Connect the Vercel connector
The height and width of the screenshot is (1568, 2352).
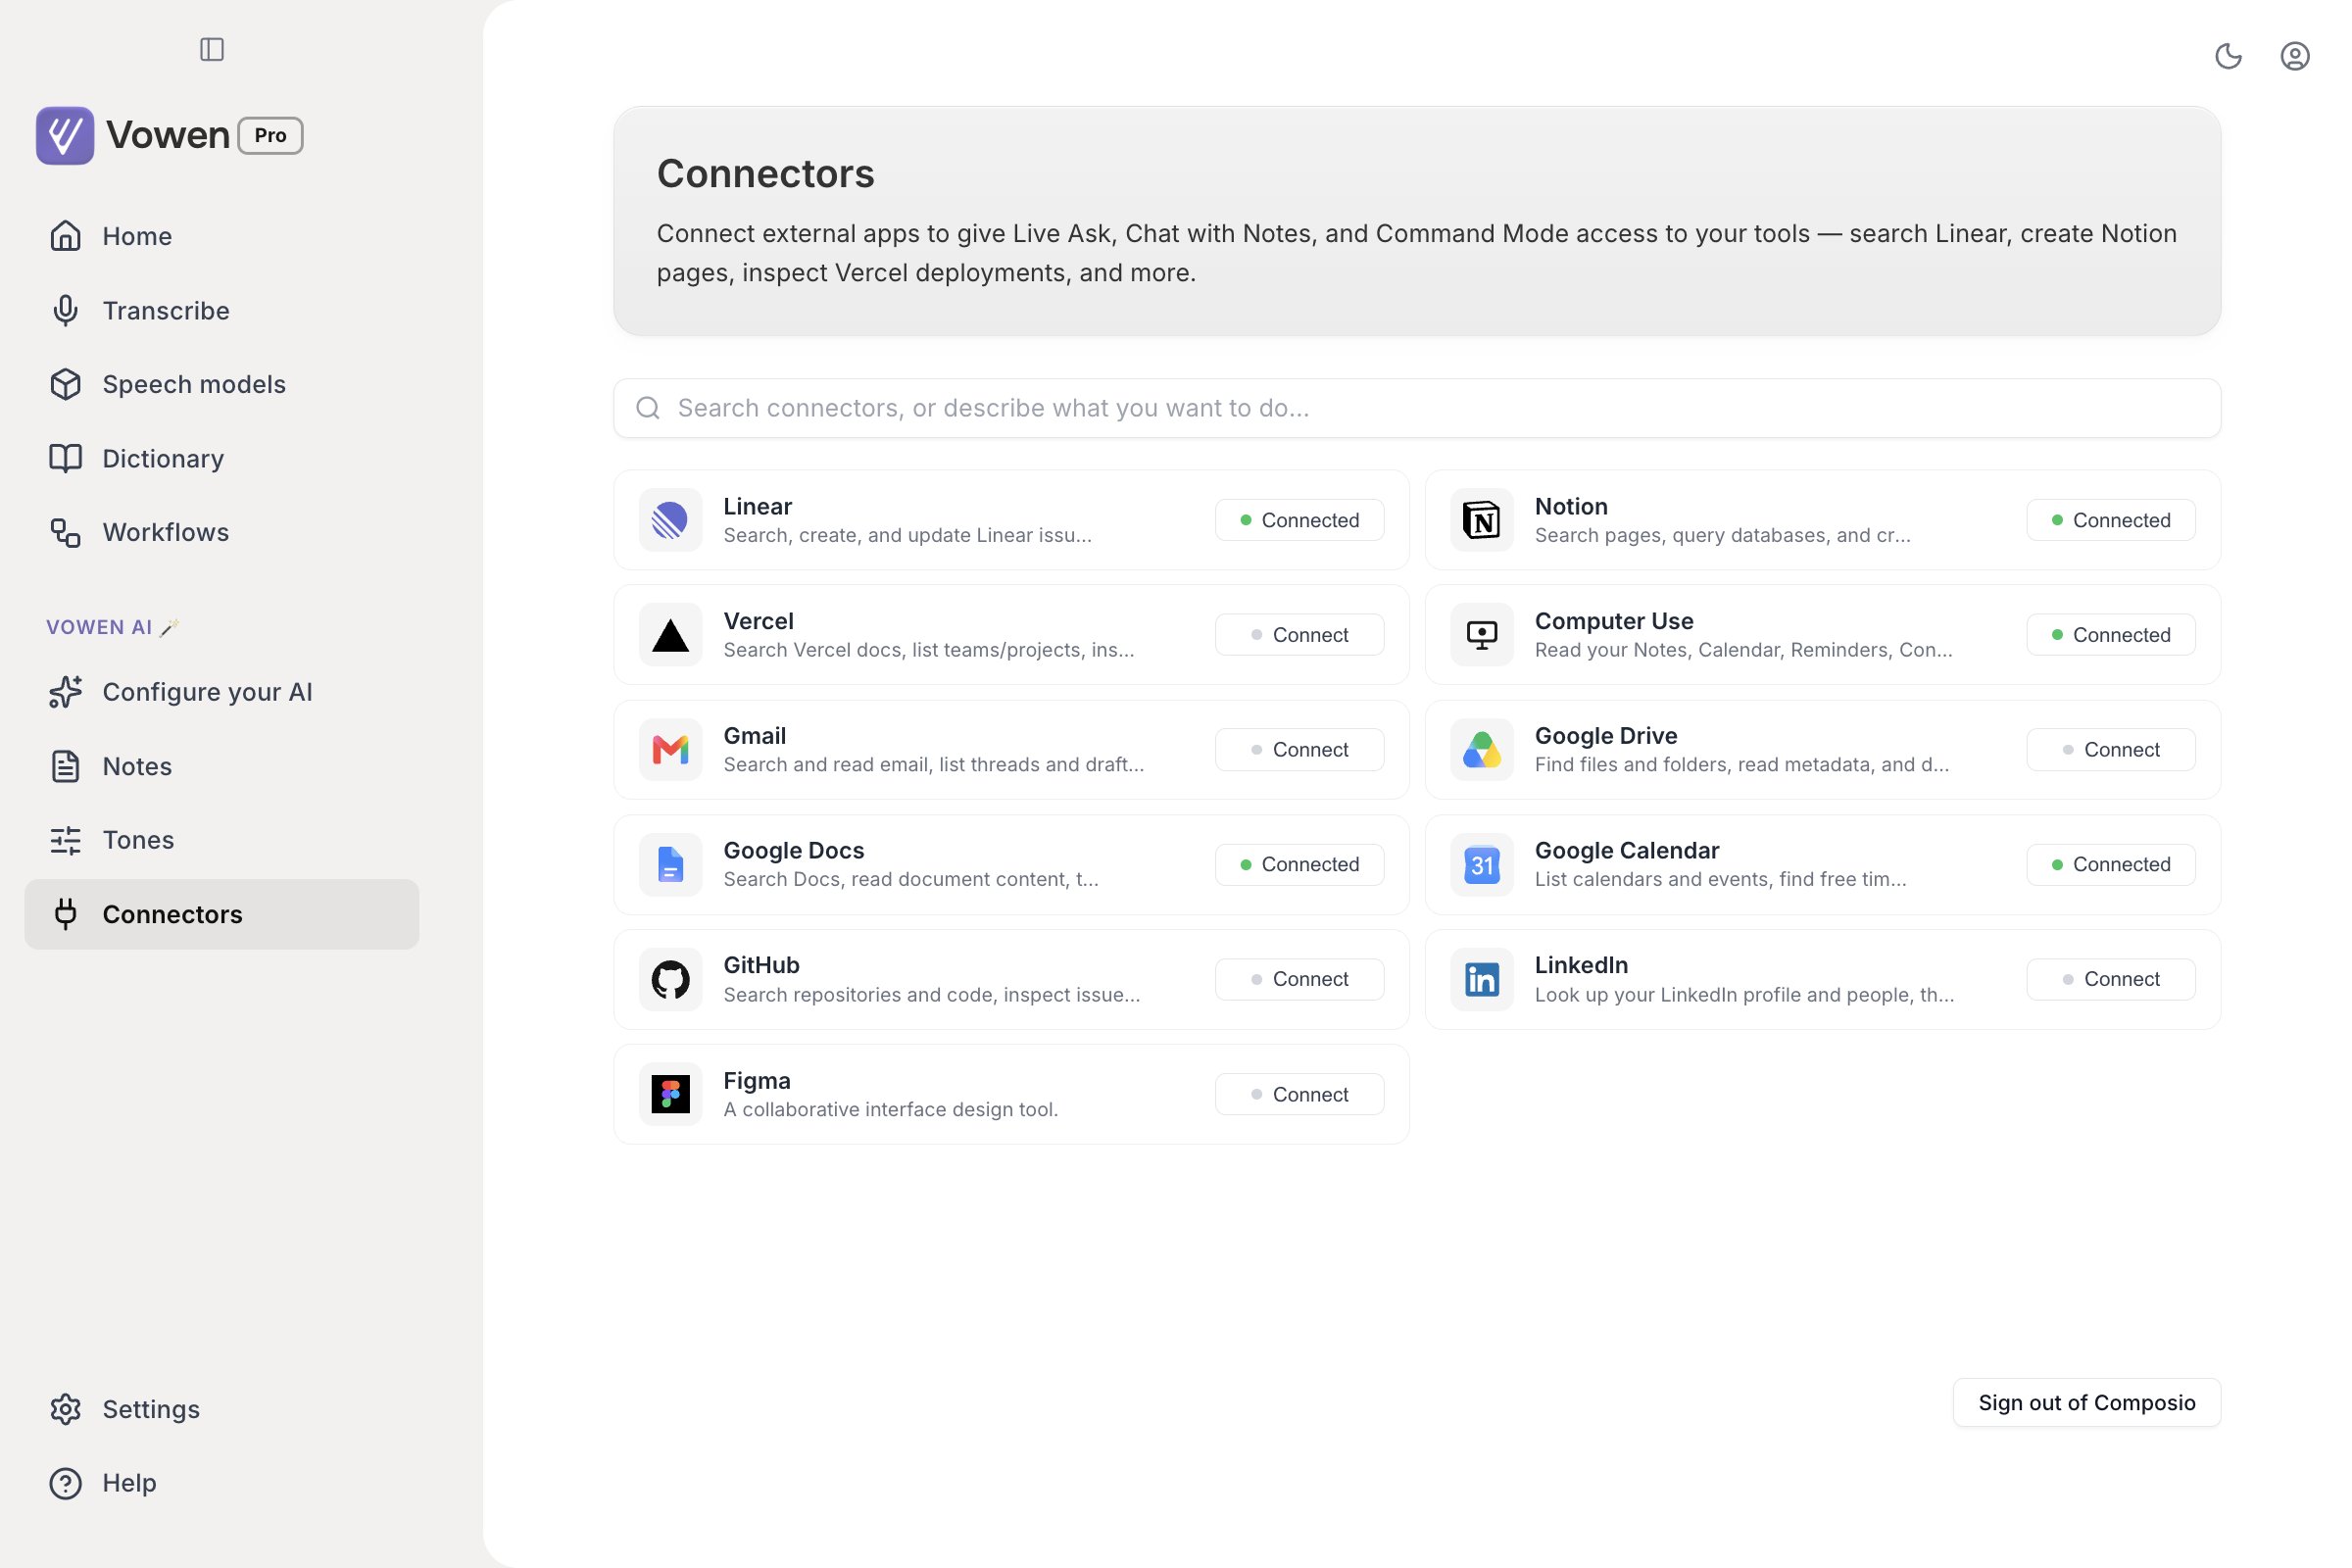click(1299, 635)
